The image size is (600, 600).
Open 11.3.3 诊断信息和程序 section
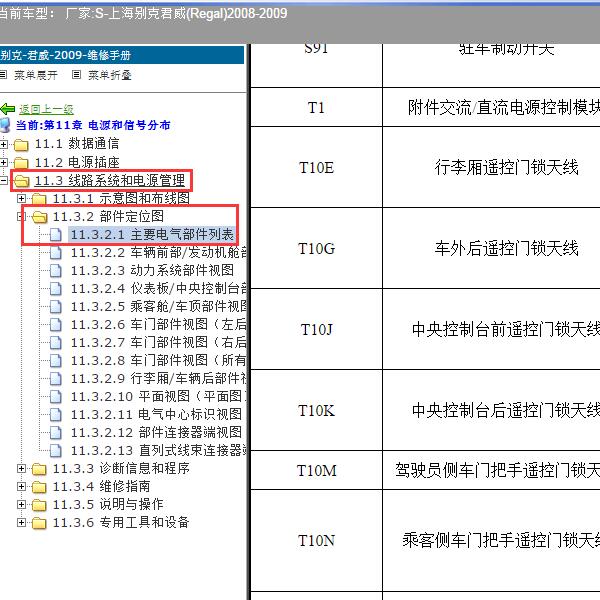(x=121, y=468)
